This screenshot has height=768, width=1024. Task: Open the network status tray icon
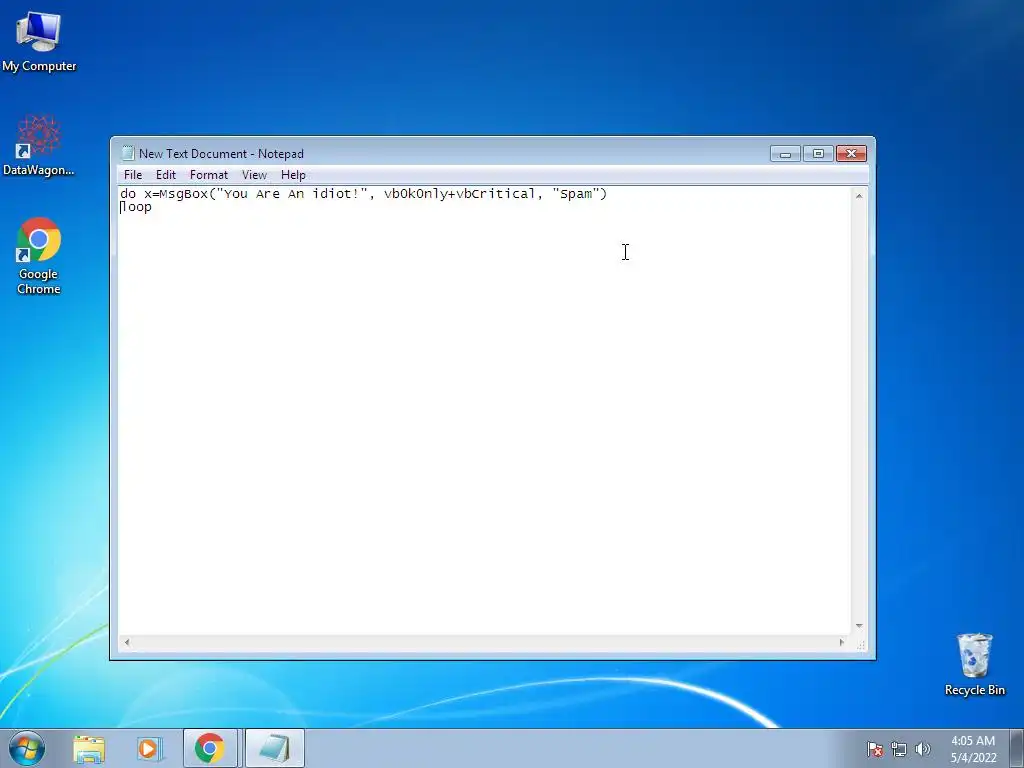click(899, 749)
